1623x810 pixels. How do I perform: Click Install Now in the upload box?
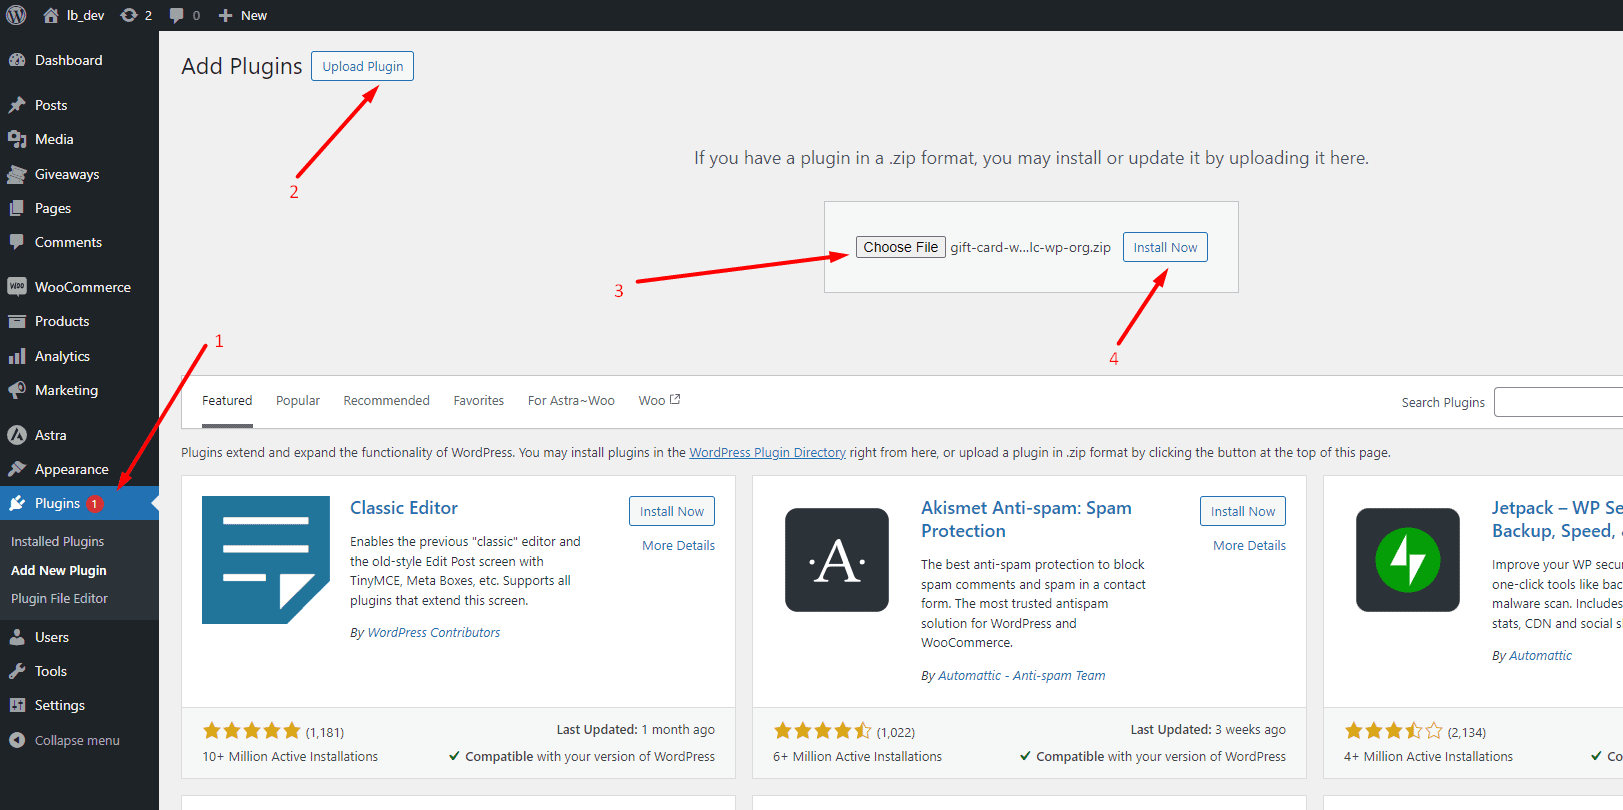1165,247
